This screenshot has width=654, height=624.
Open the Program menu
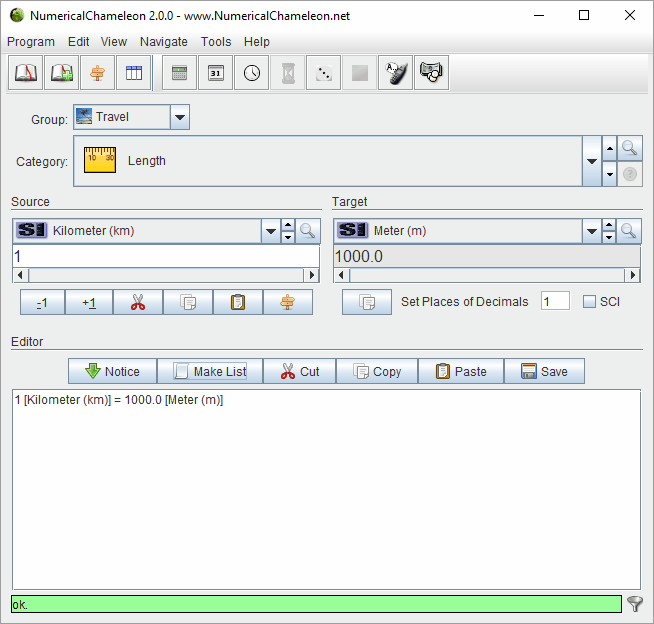[31, 42]
